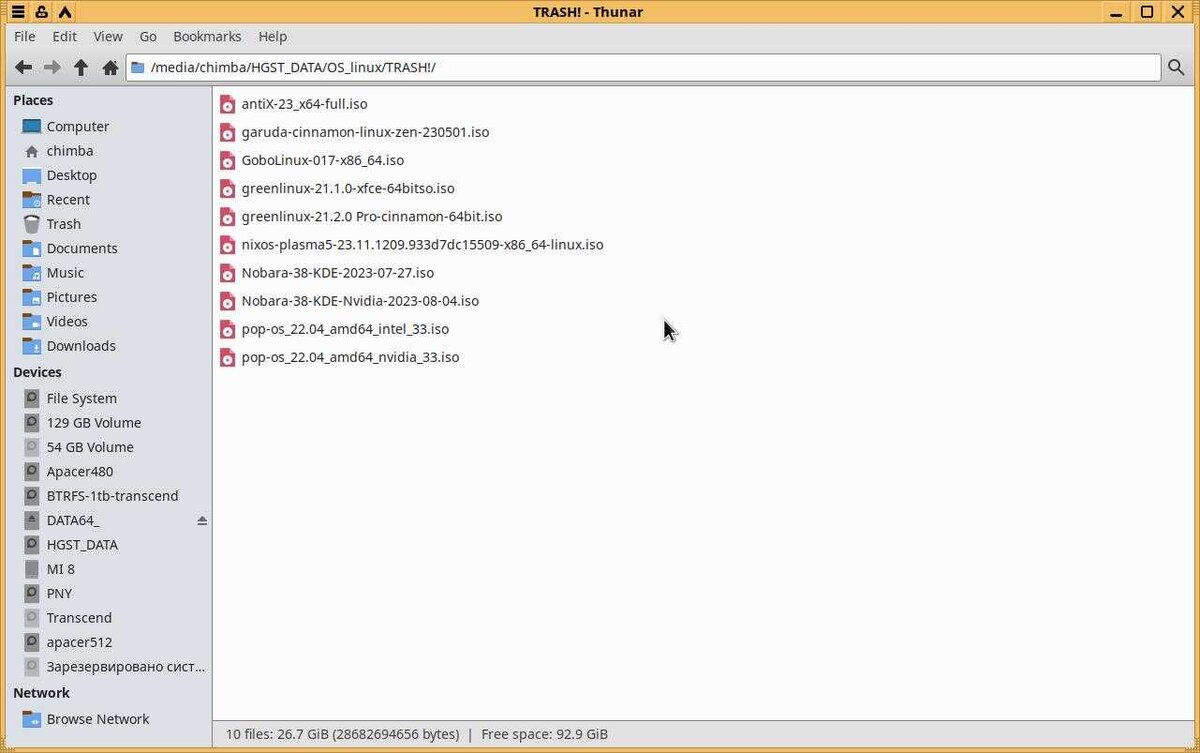Image resolution: width=1200 pixels, height=753 pixels.
Task: Click the location path input field
Action: tap(643, 67)
